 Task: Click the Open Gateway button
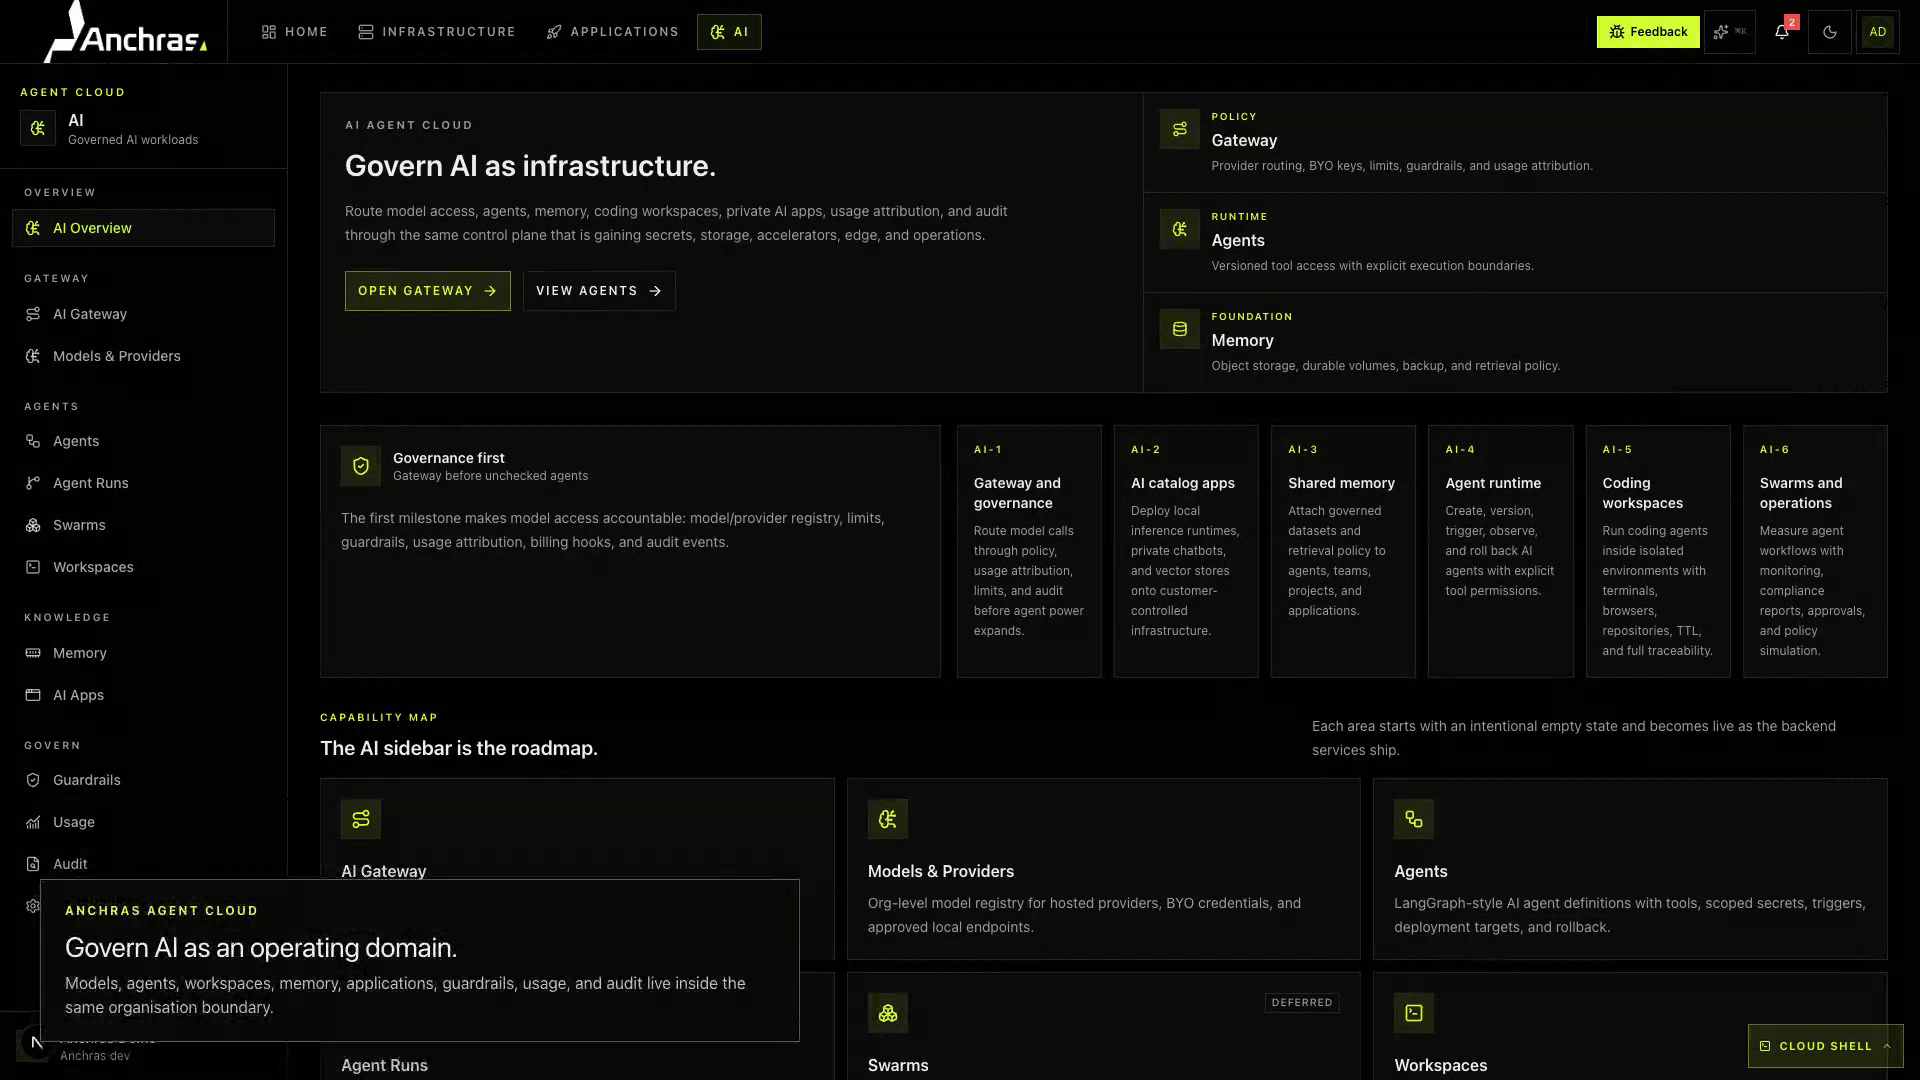pos(427,291)
